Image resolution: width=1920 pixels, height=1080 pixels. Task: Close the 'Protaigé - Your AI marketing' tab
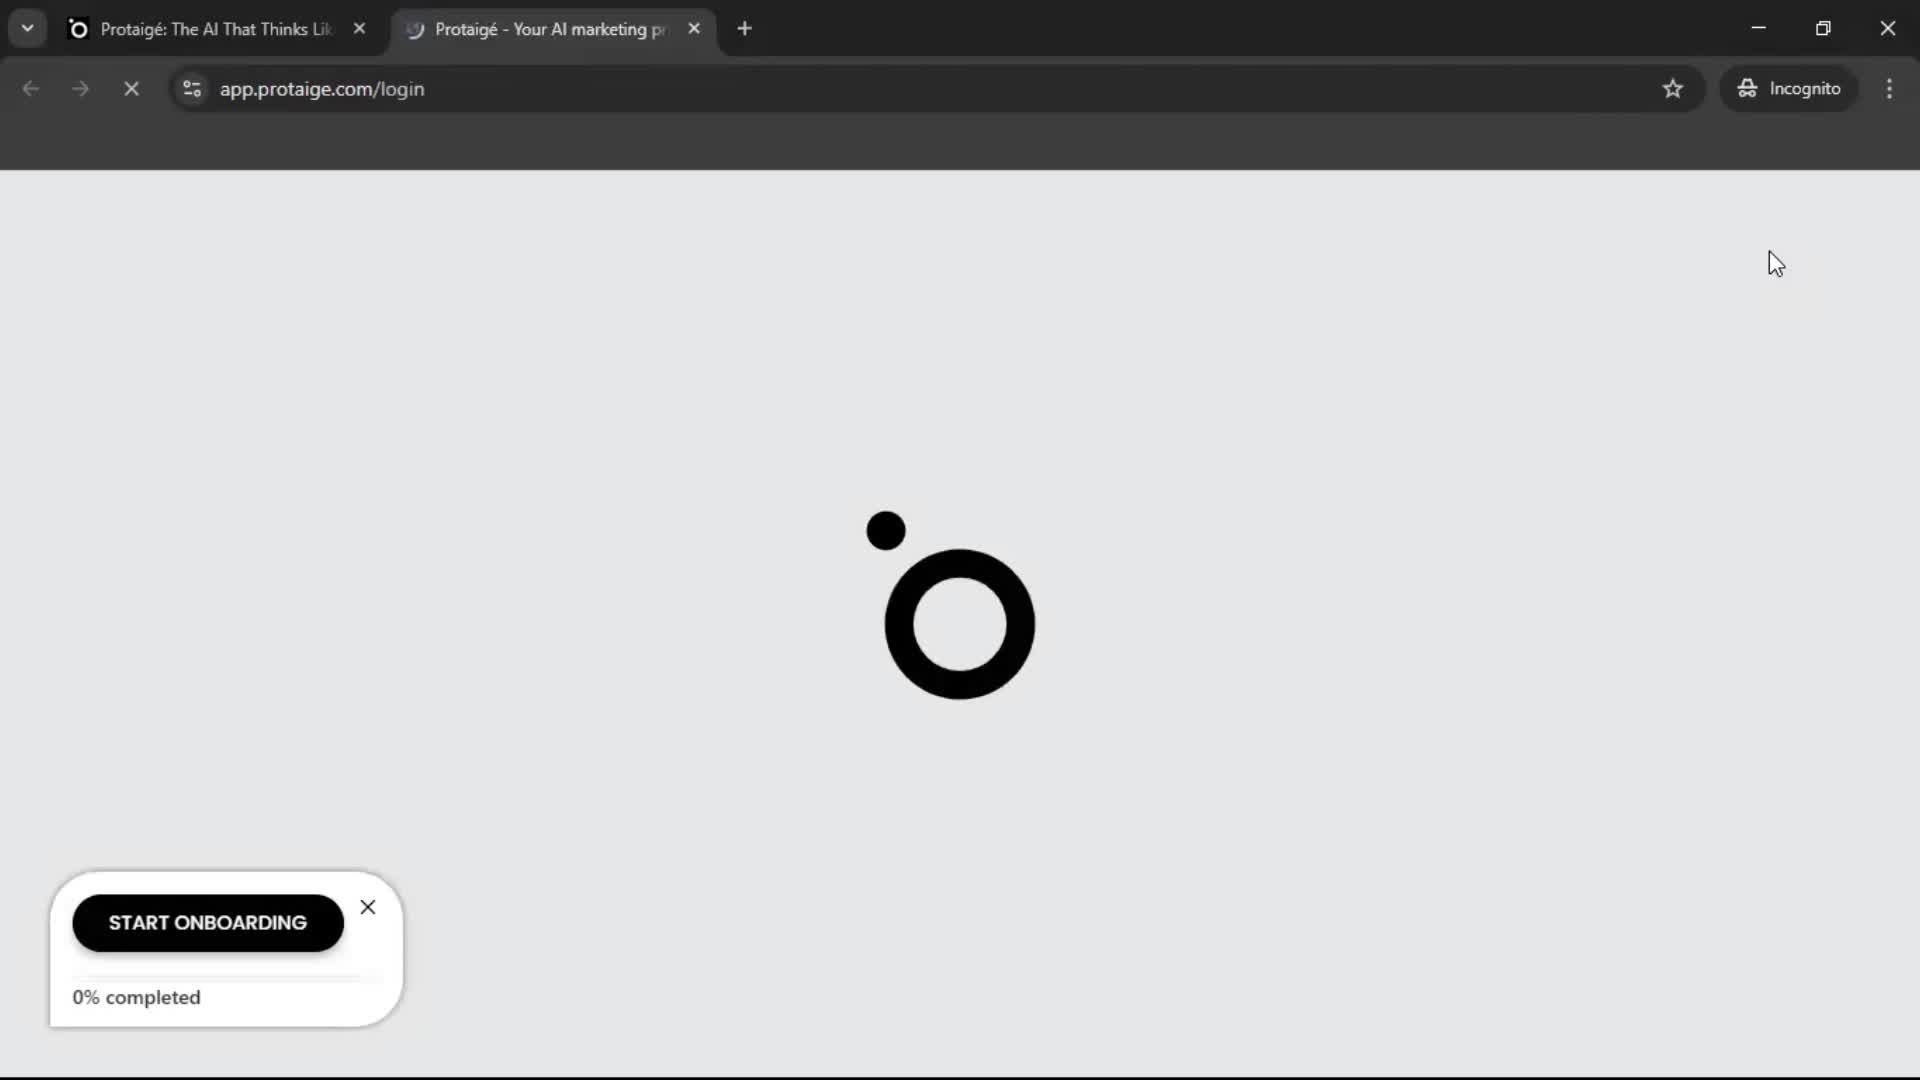(x=695, y=28)
